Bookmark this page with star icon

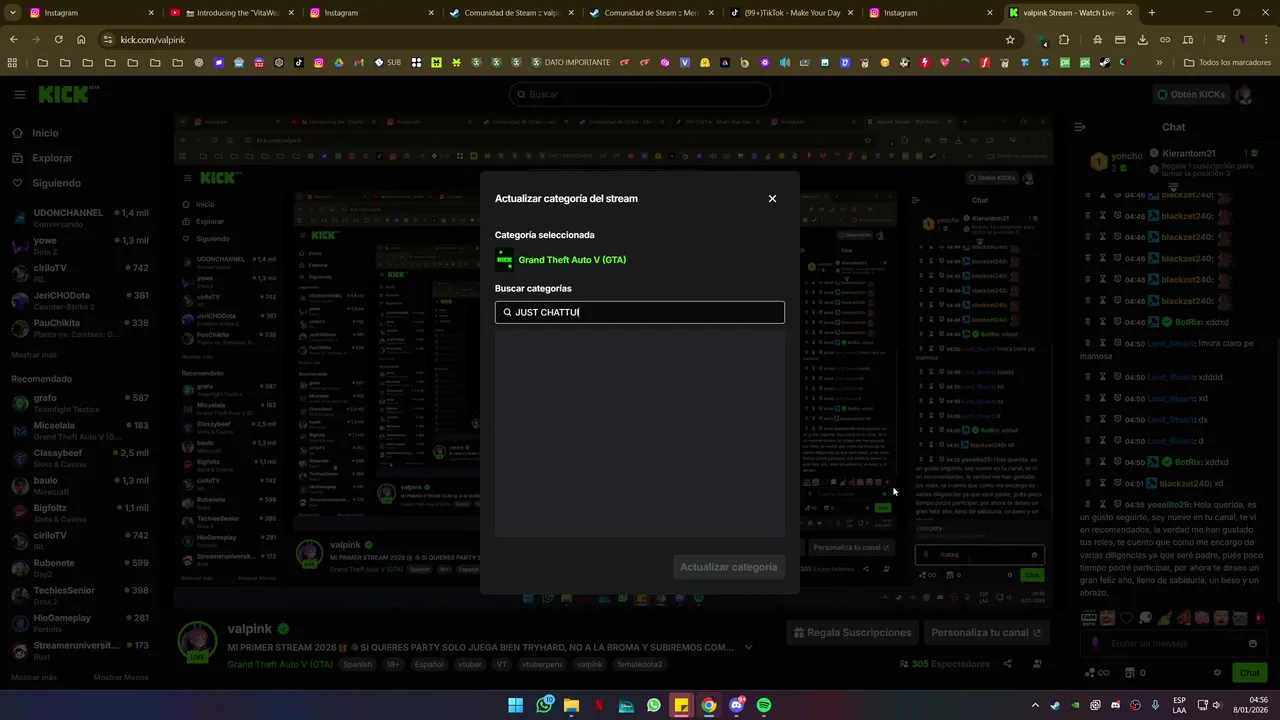coord(1010,40)
